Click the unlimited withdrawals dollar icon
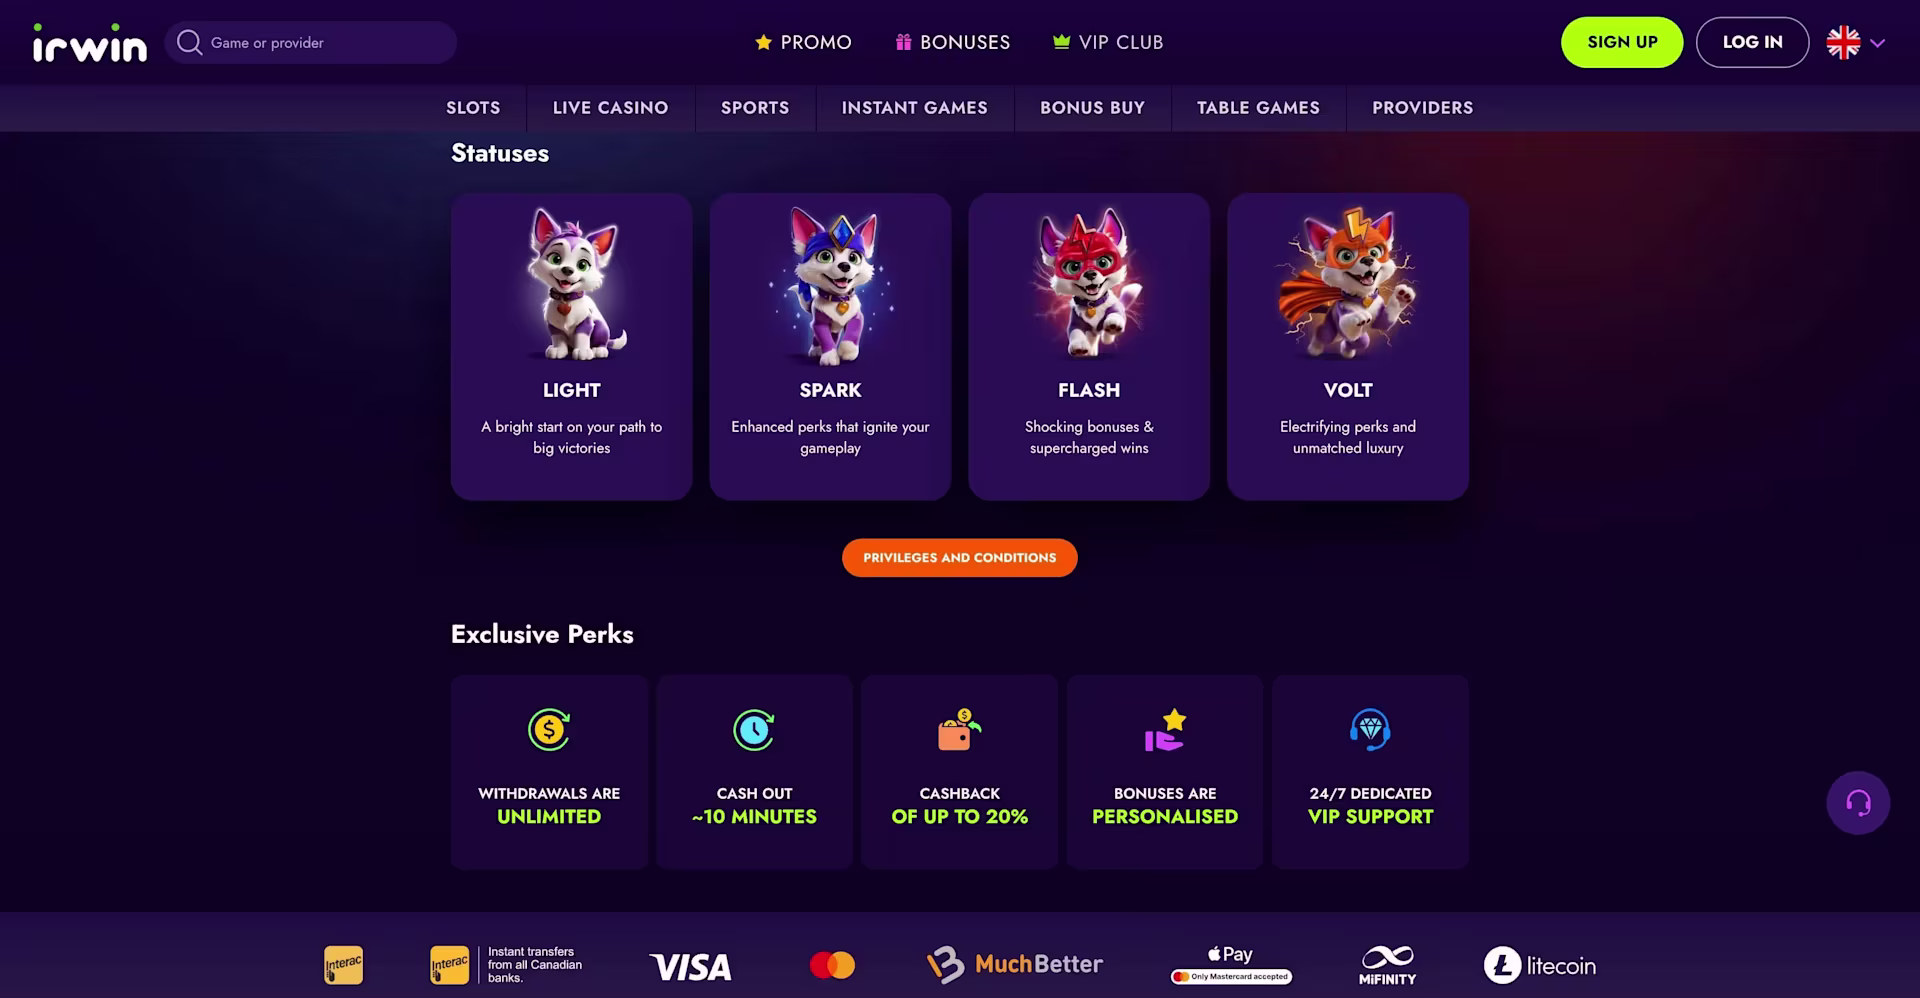The width and height of the screenshot is (1920, 998). pos(549,729)
